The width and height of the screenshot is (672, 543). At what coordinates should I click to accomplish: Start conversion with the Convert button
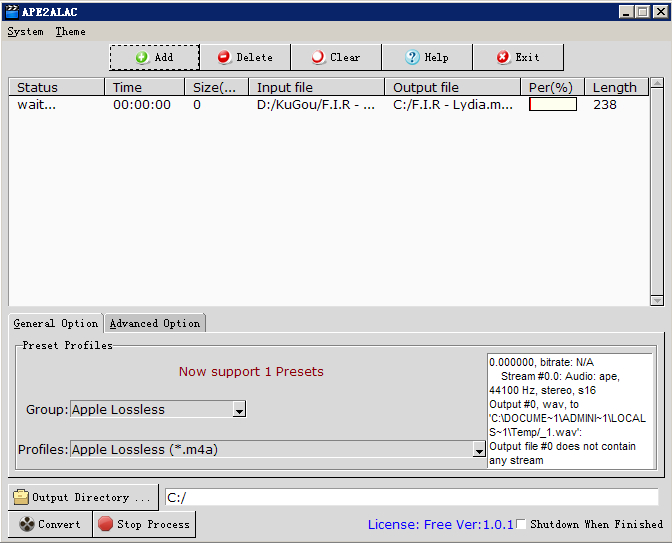(50, 524)
